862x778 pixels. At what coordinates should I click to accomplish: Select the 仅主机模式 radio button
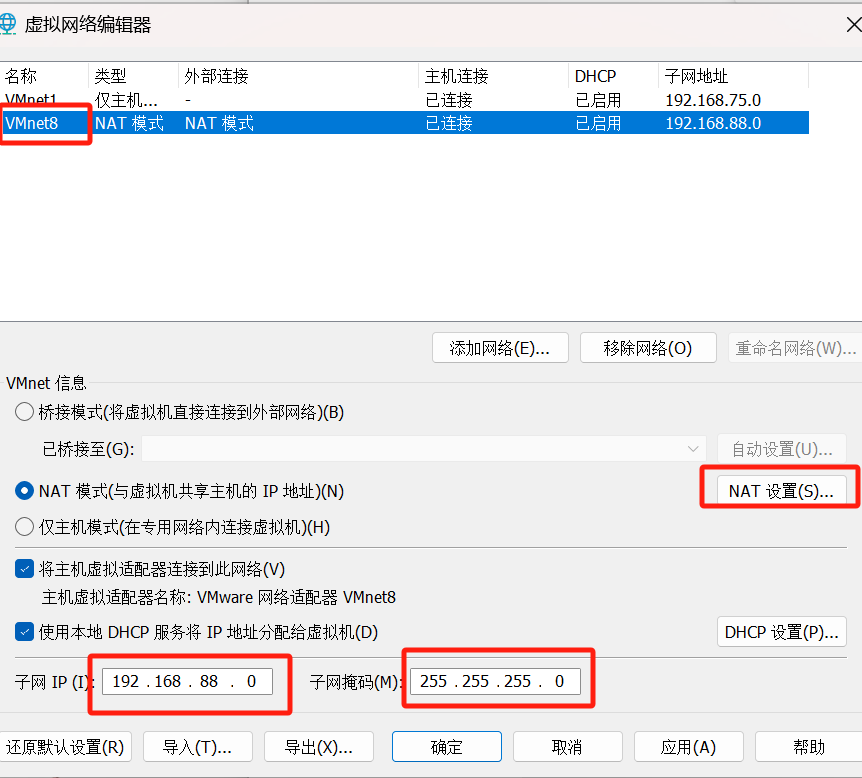click(x=24, y=527)
